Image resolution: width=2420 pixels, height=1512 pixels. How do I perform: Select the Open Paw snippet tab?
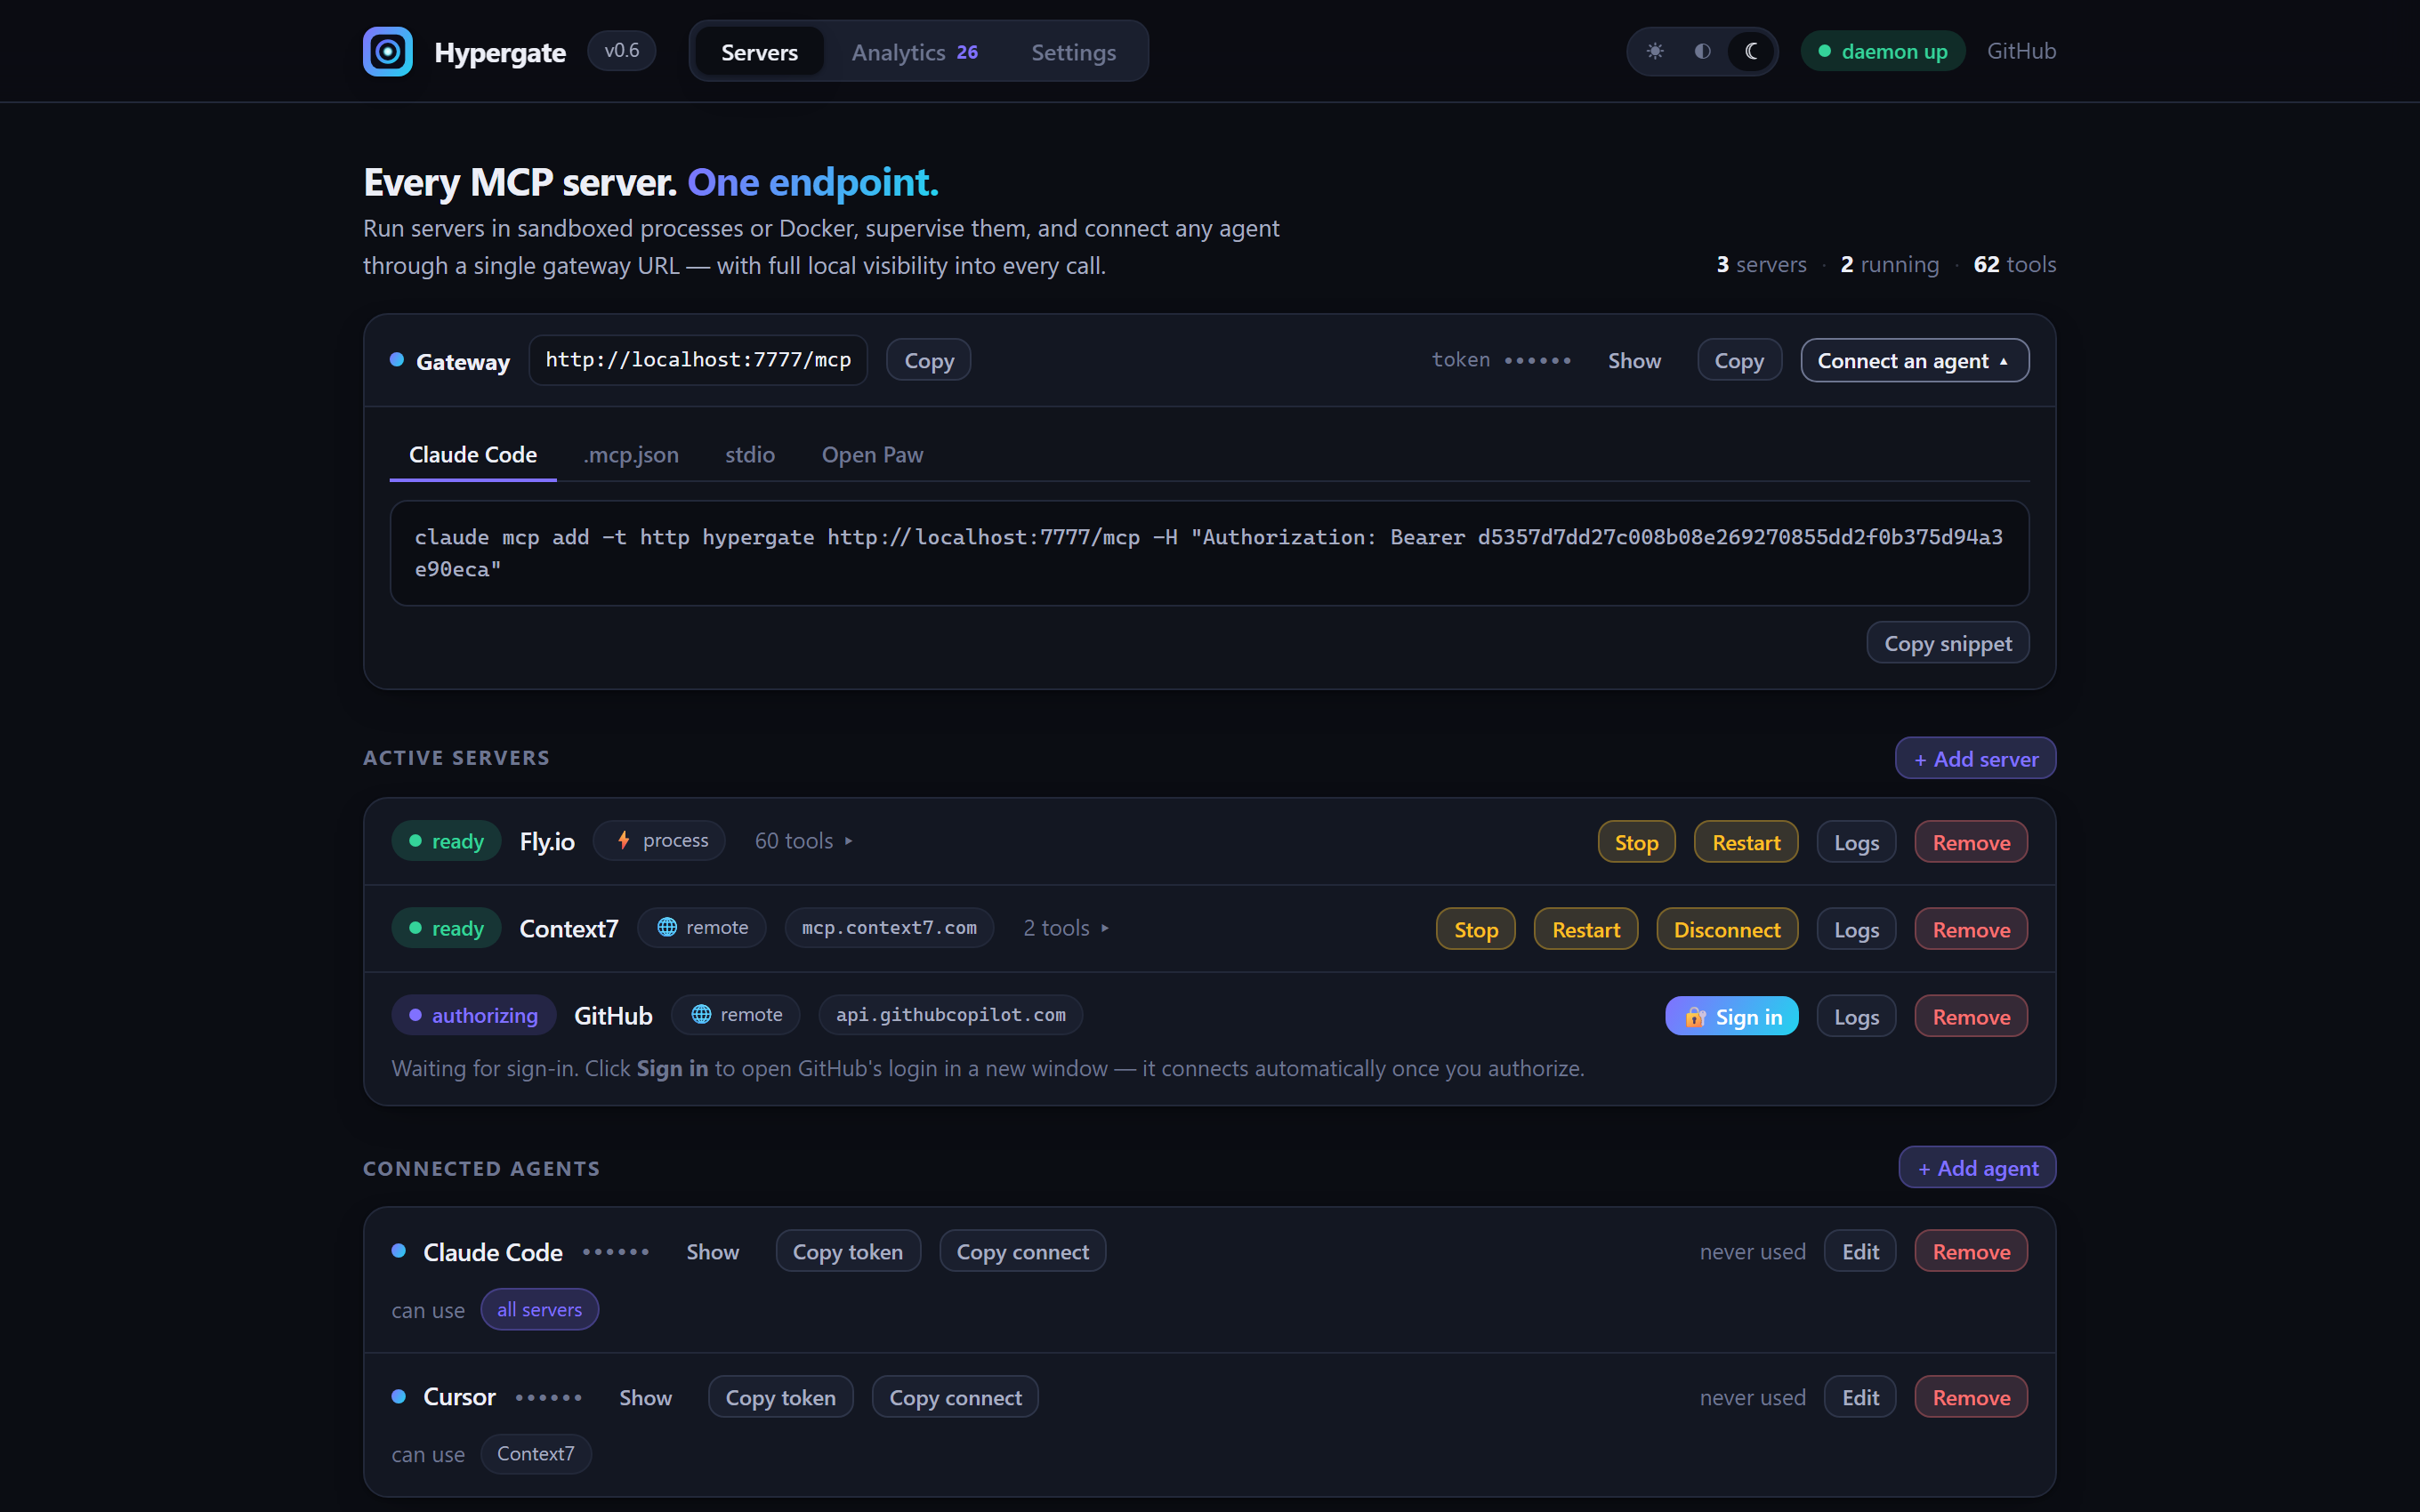pos(872,455)
